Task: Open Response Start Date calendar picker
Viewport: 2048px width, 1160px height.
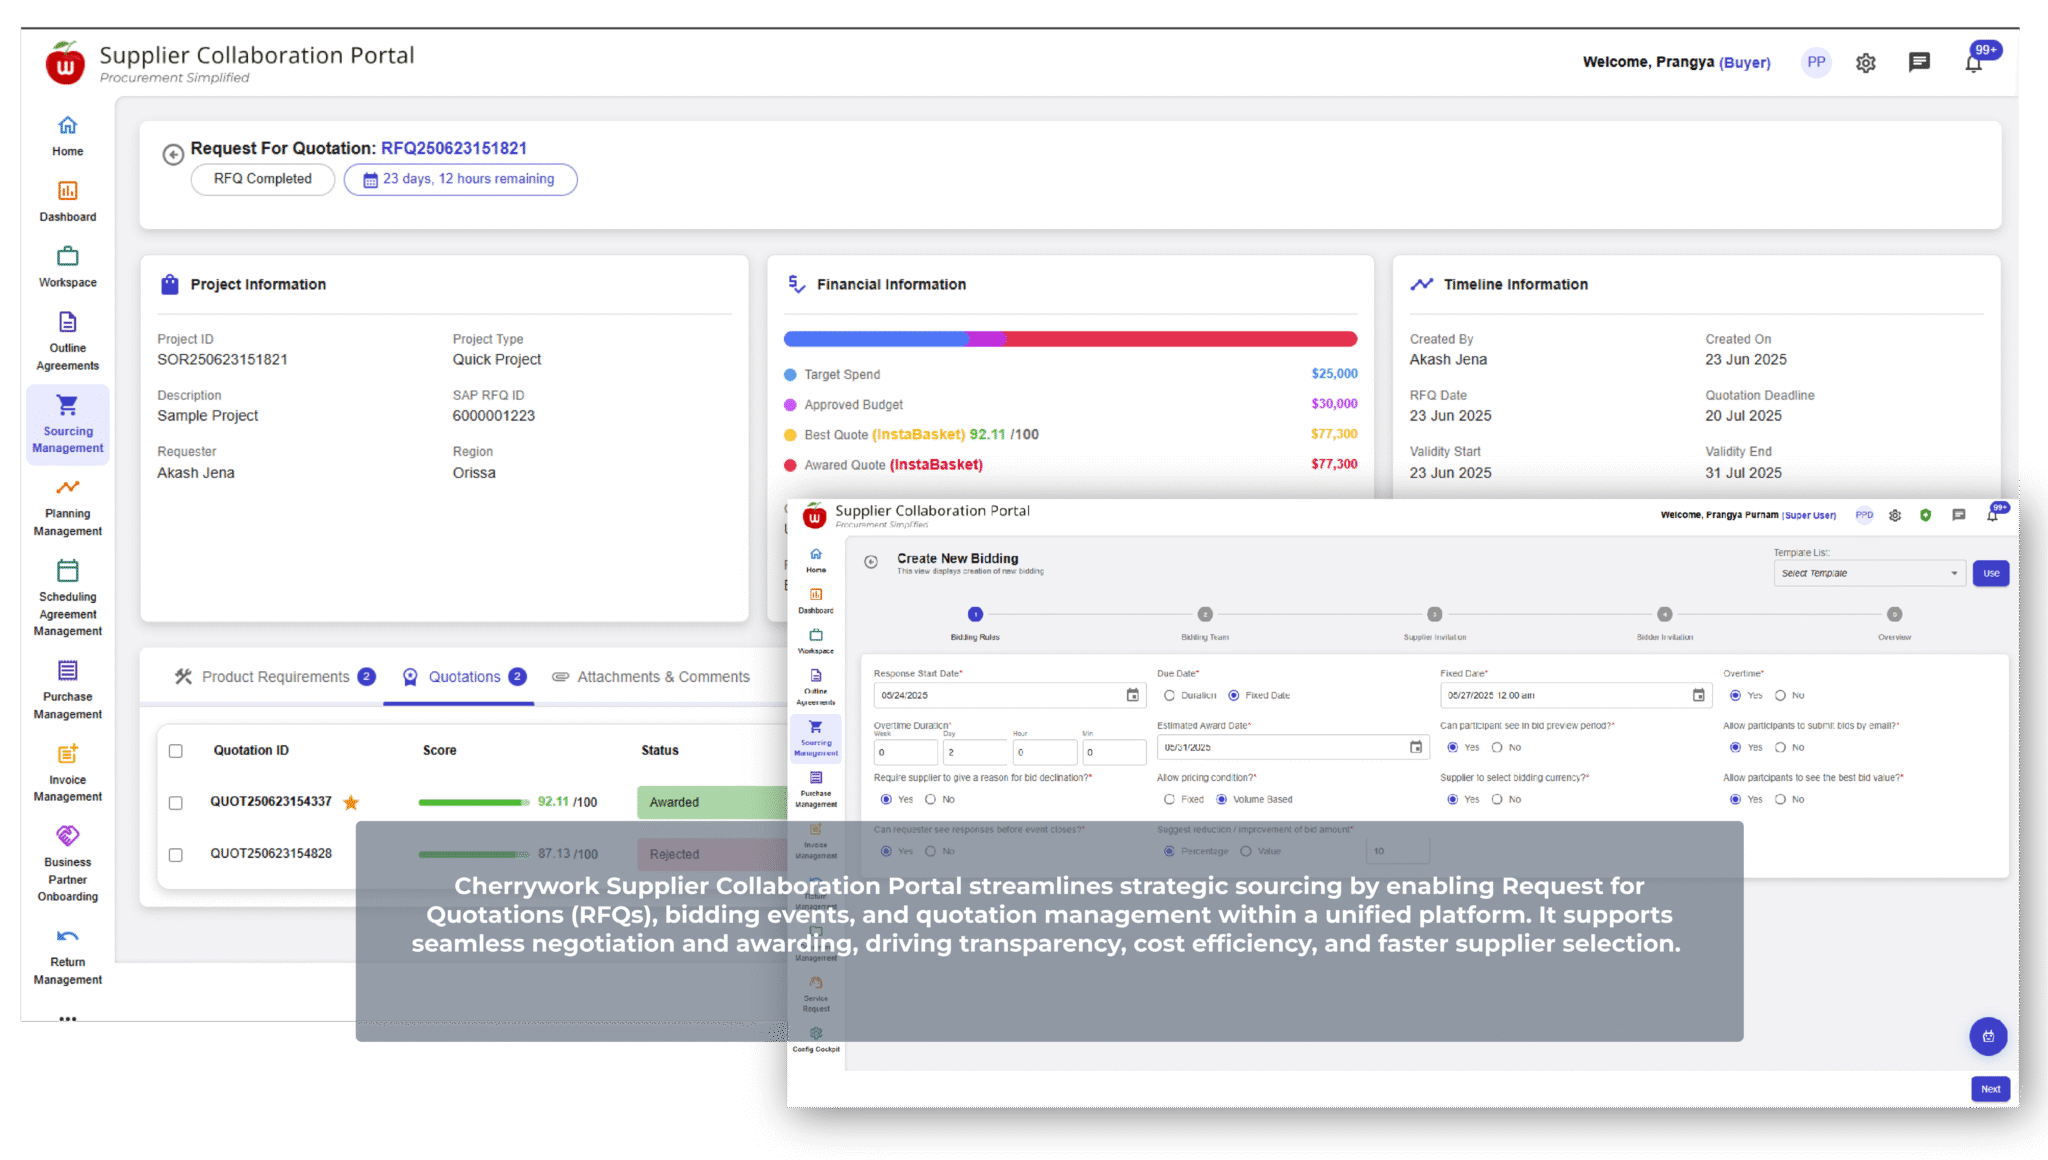Action: pos(1132,695)
